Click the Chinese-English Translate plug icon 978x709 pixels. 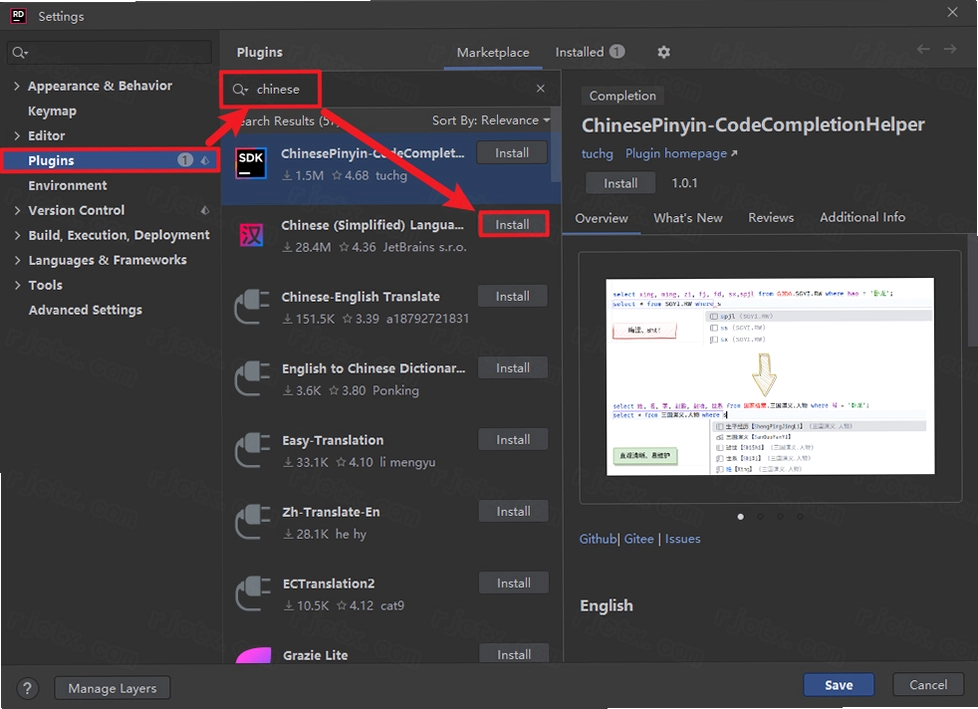252,307
